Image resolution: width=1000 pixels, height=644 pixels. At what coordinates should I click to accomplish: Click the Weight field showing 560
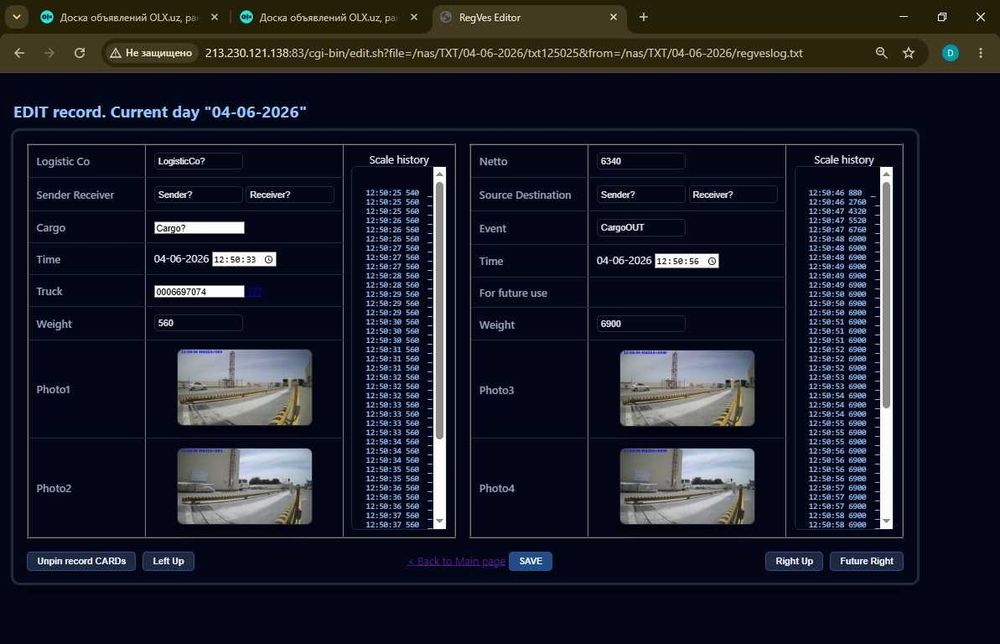(198, 323)
